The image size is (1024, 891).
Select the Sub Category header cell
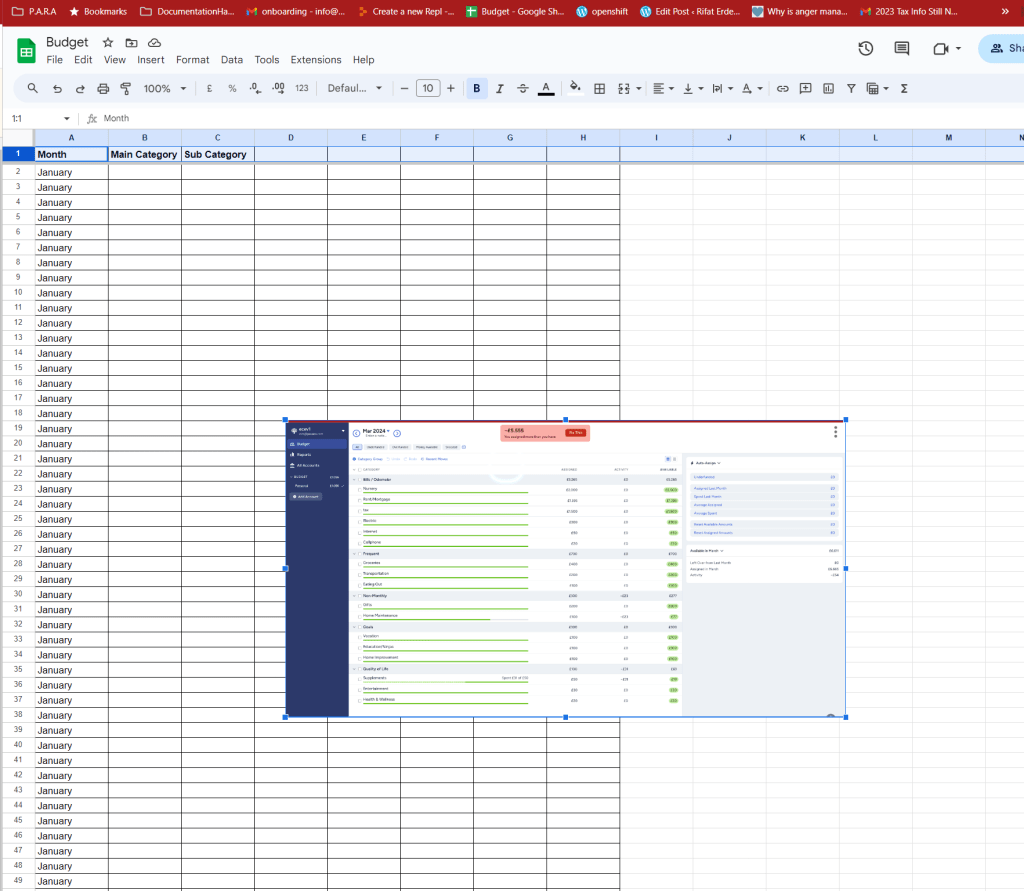pos(218,154)
